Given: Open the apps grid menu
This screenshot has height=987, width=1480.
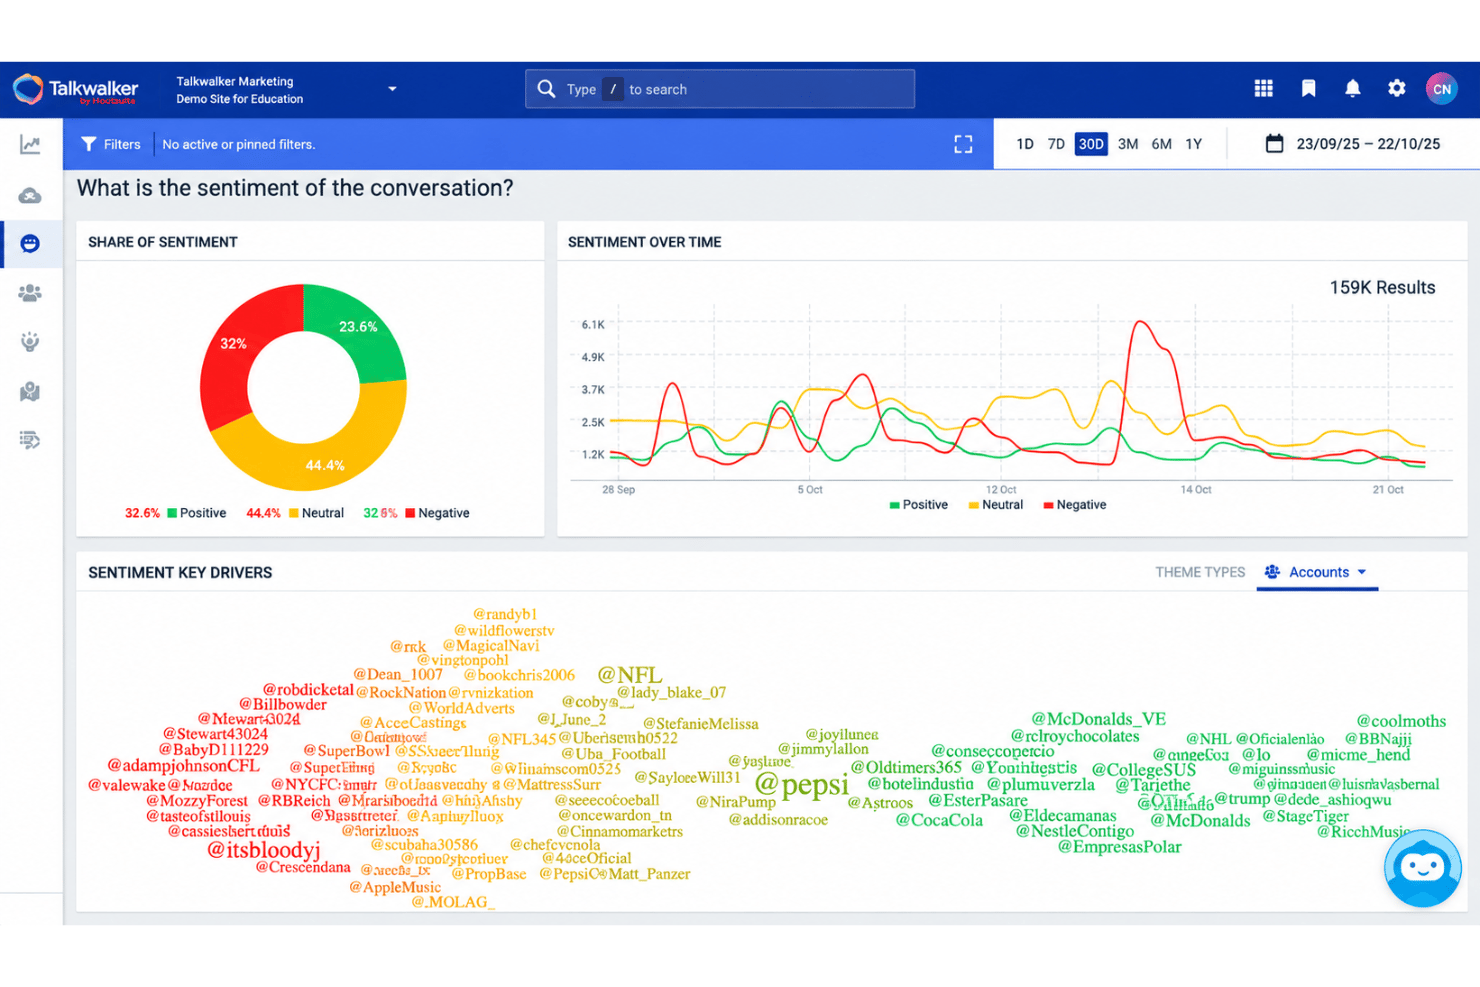Looking at the screenshot, I should (x=1264, y=89).
